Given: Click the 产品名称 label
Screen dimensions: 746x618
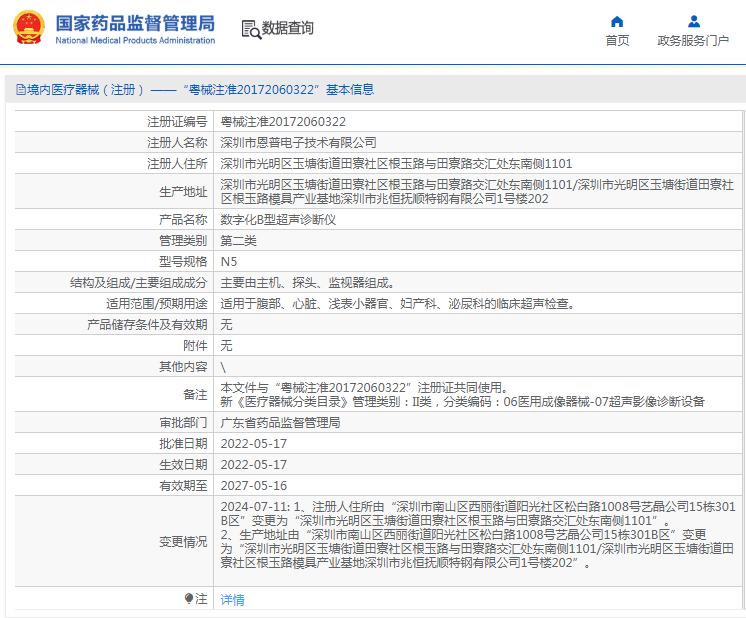Looking at the screenshot, I should click(x=183, y=220).
